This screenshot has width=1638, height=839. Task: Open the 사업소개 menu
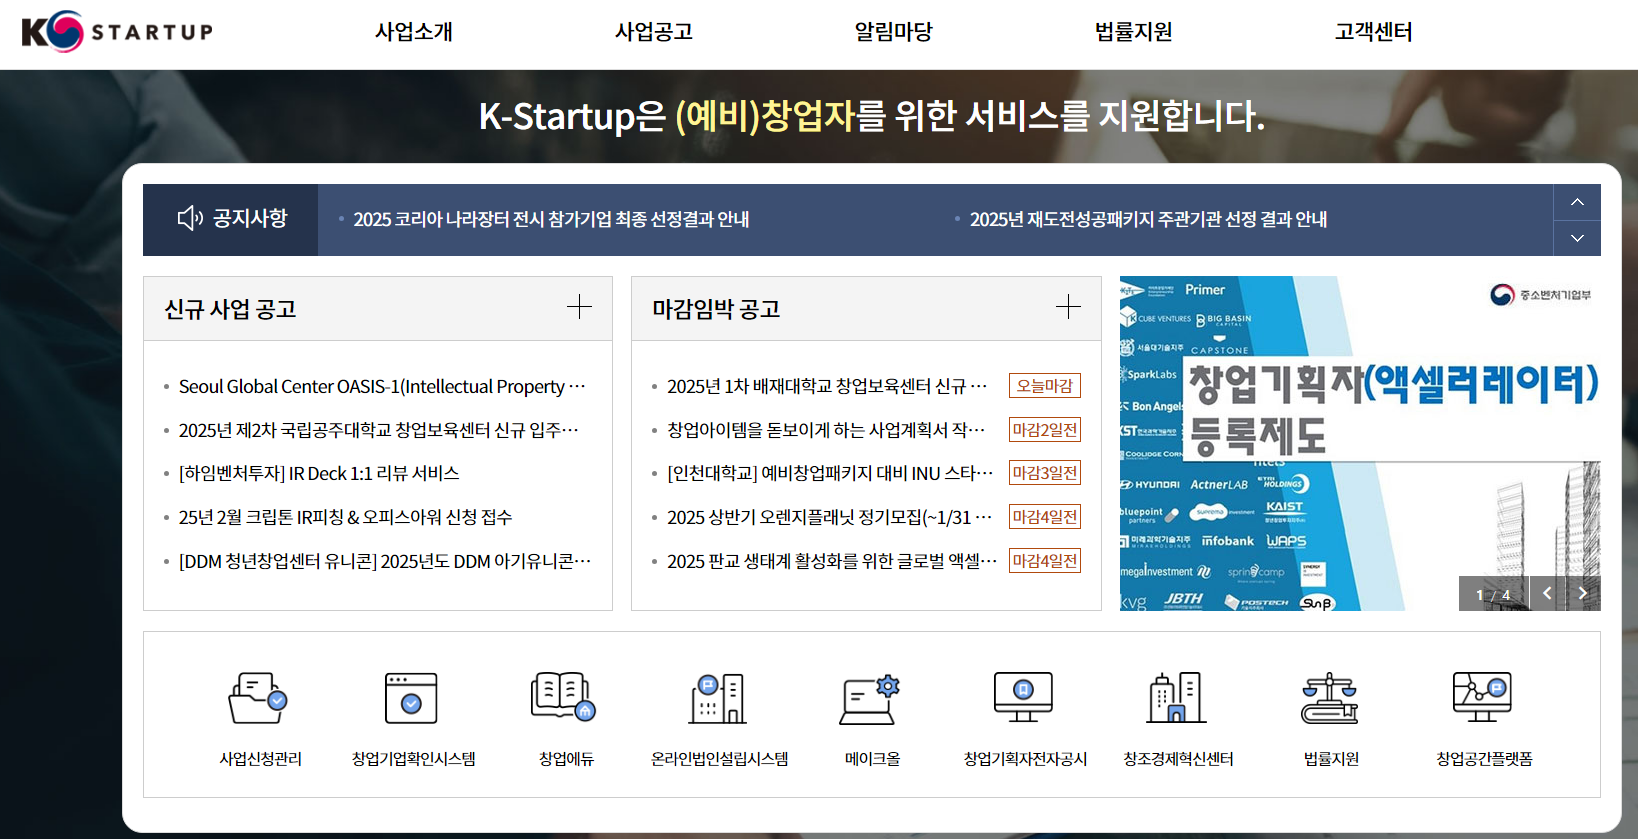[x=414, y=32]
